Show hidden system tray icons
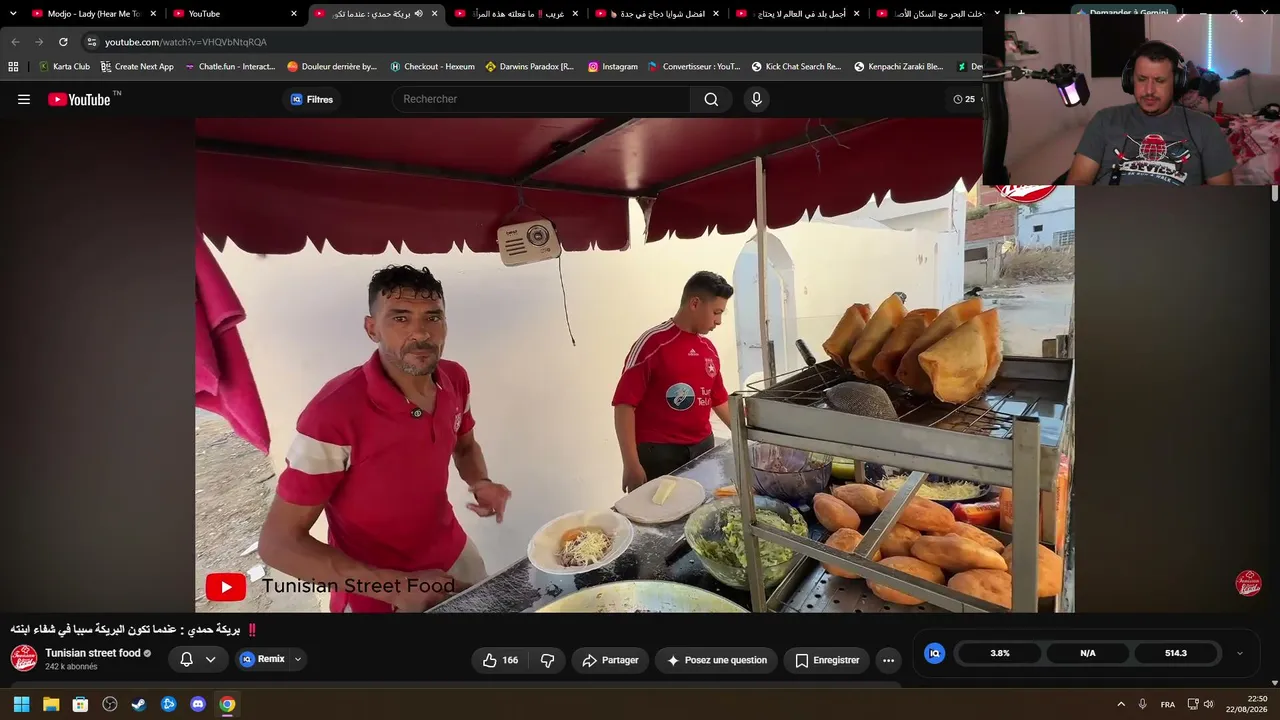This screenshot has width=1280, height=720. coord(1121,704)
